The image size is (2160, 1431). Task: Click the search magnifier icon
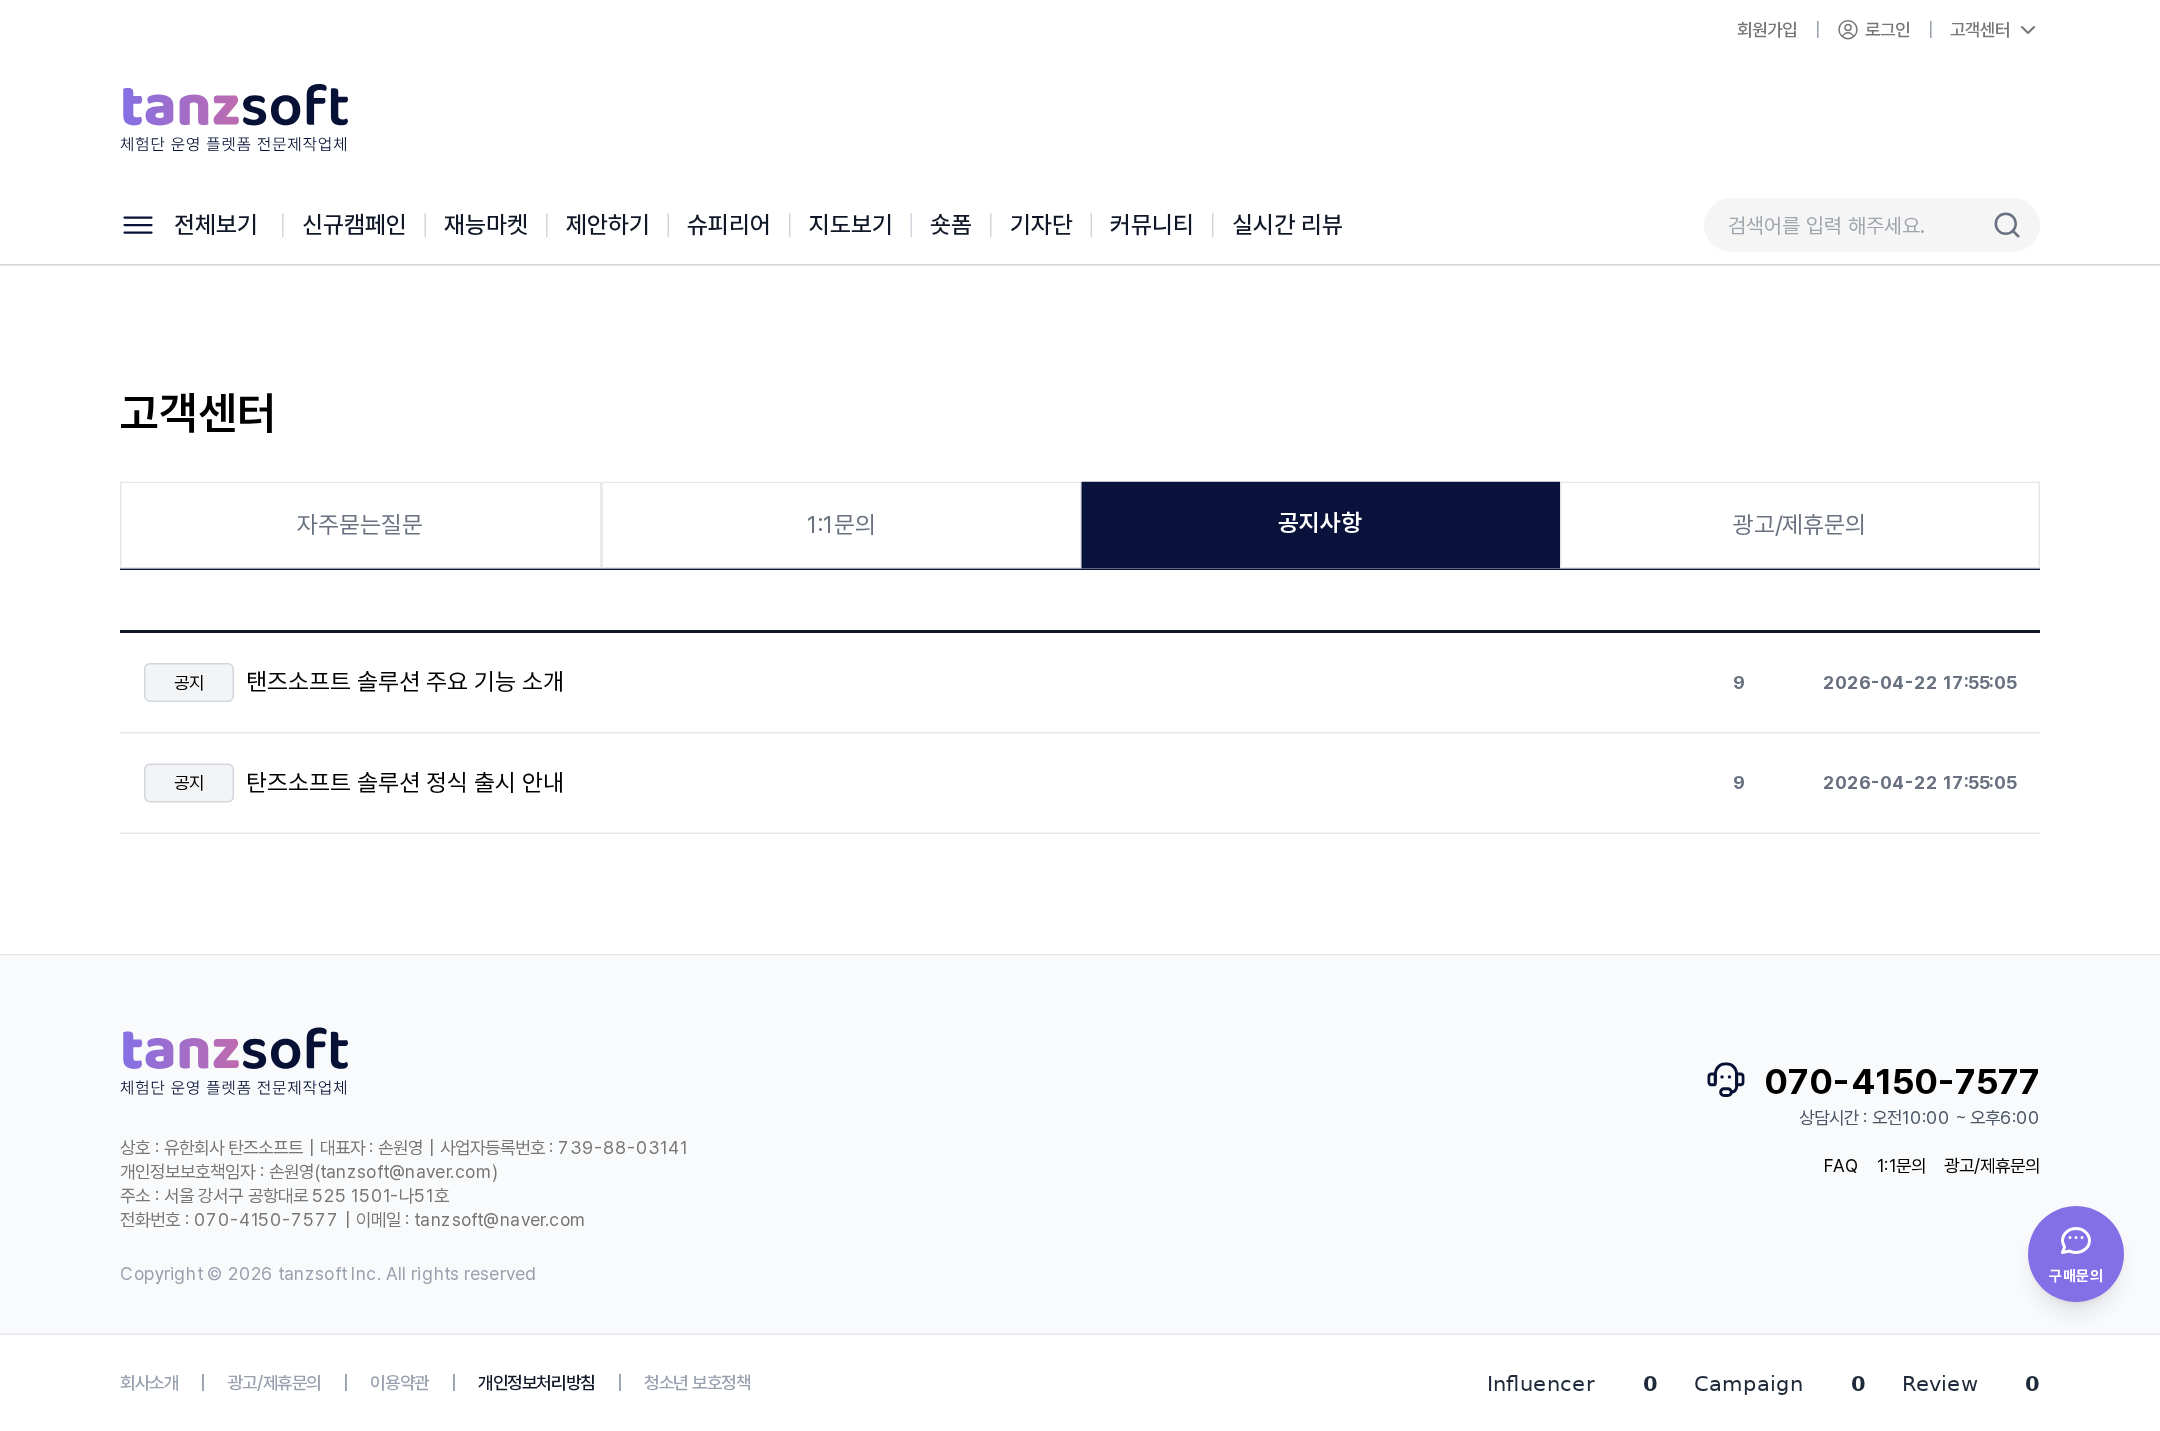(2006, 225)
